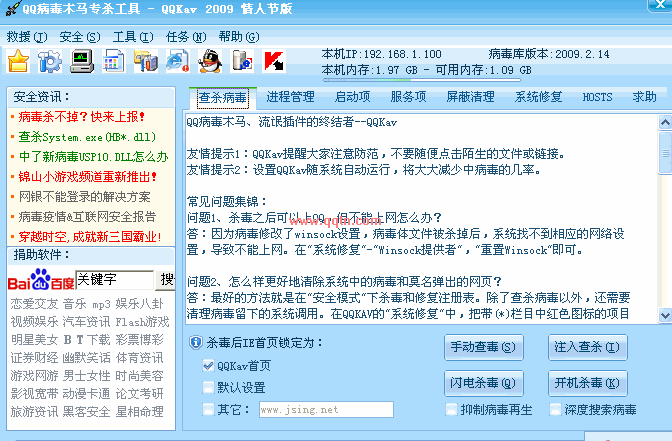
Task: Click the Baidu 搜 search button
Action: pos(165,280)
